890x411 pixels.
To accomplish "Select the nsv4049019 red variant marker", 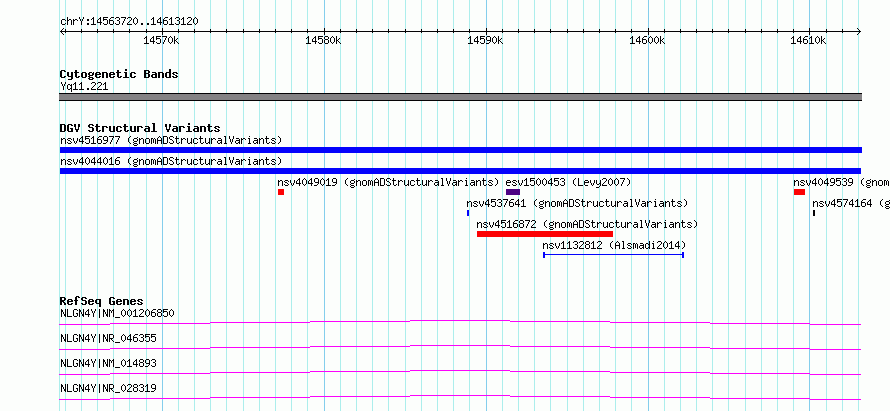I will click(x=280, y=192).
